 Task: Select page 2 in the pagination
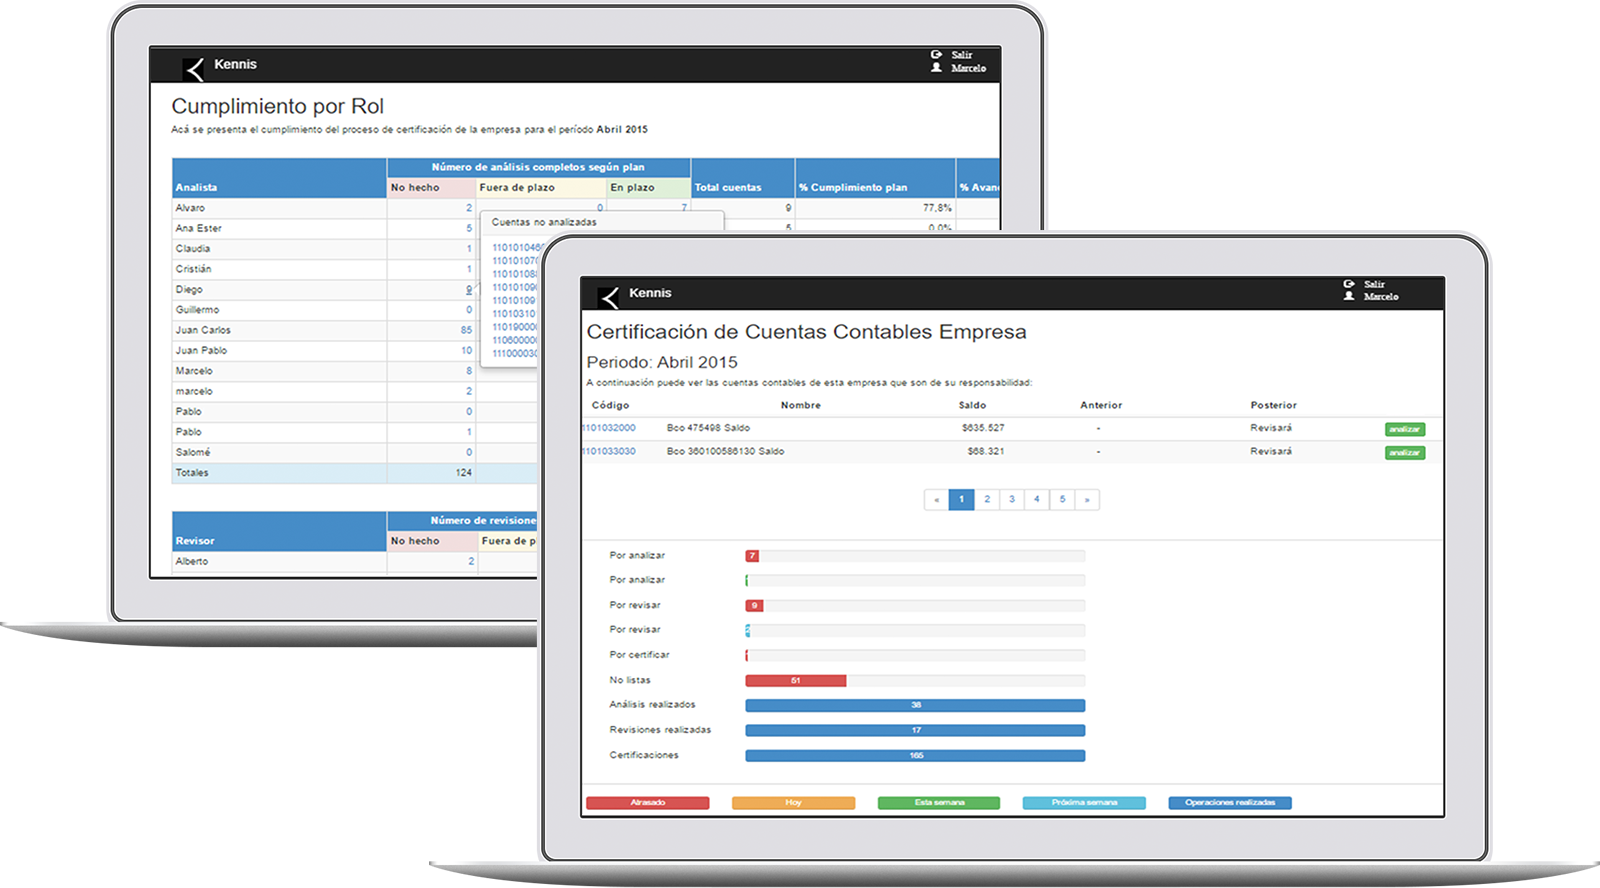[987, 499]
